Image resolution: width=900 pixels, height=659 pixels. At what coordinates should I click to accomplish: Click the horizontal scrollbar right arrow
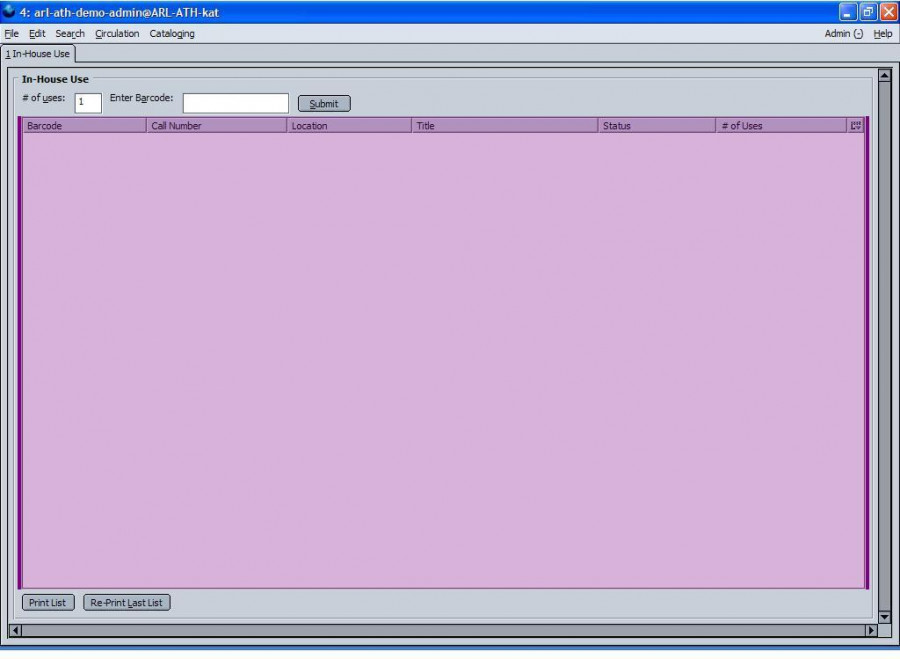click(870, 631)
